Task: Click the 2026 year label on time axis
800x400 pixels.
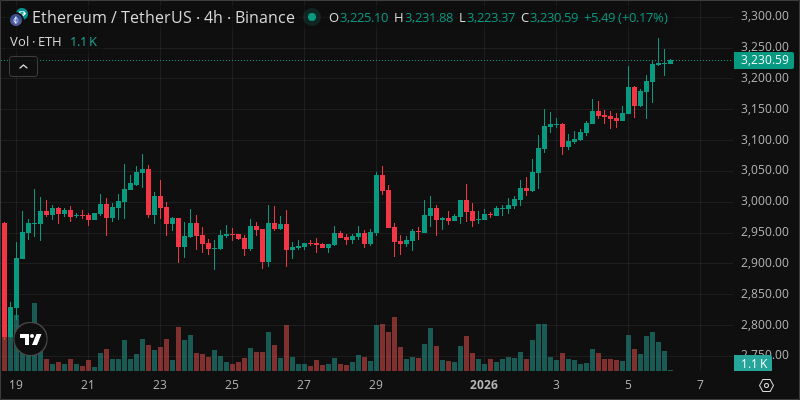Action: pos(484,384)
